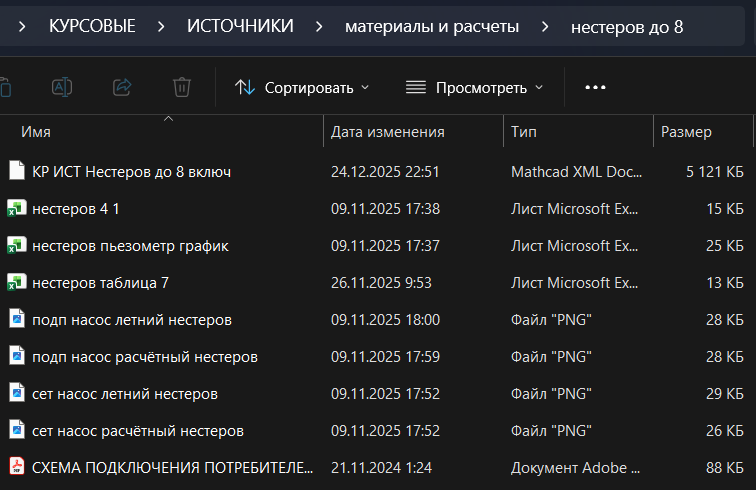
Task: Click the Rename icon in the toolbar
Action: click(62, 87)
